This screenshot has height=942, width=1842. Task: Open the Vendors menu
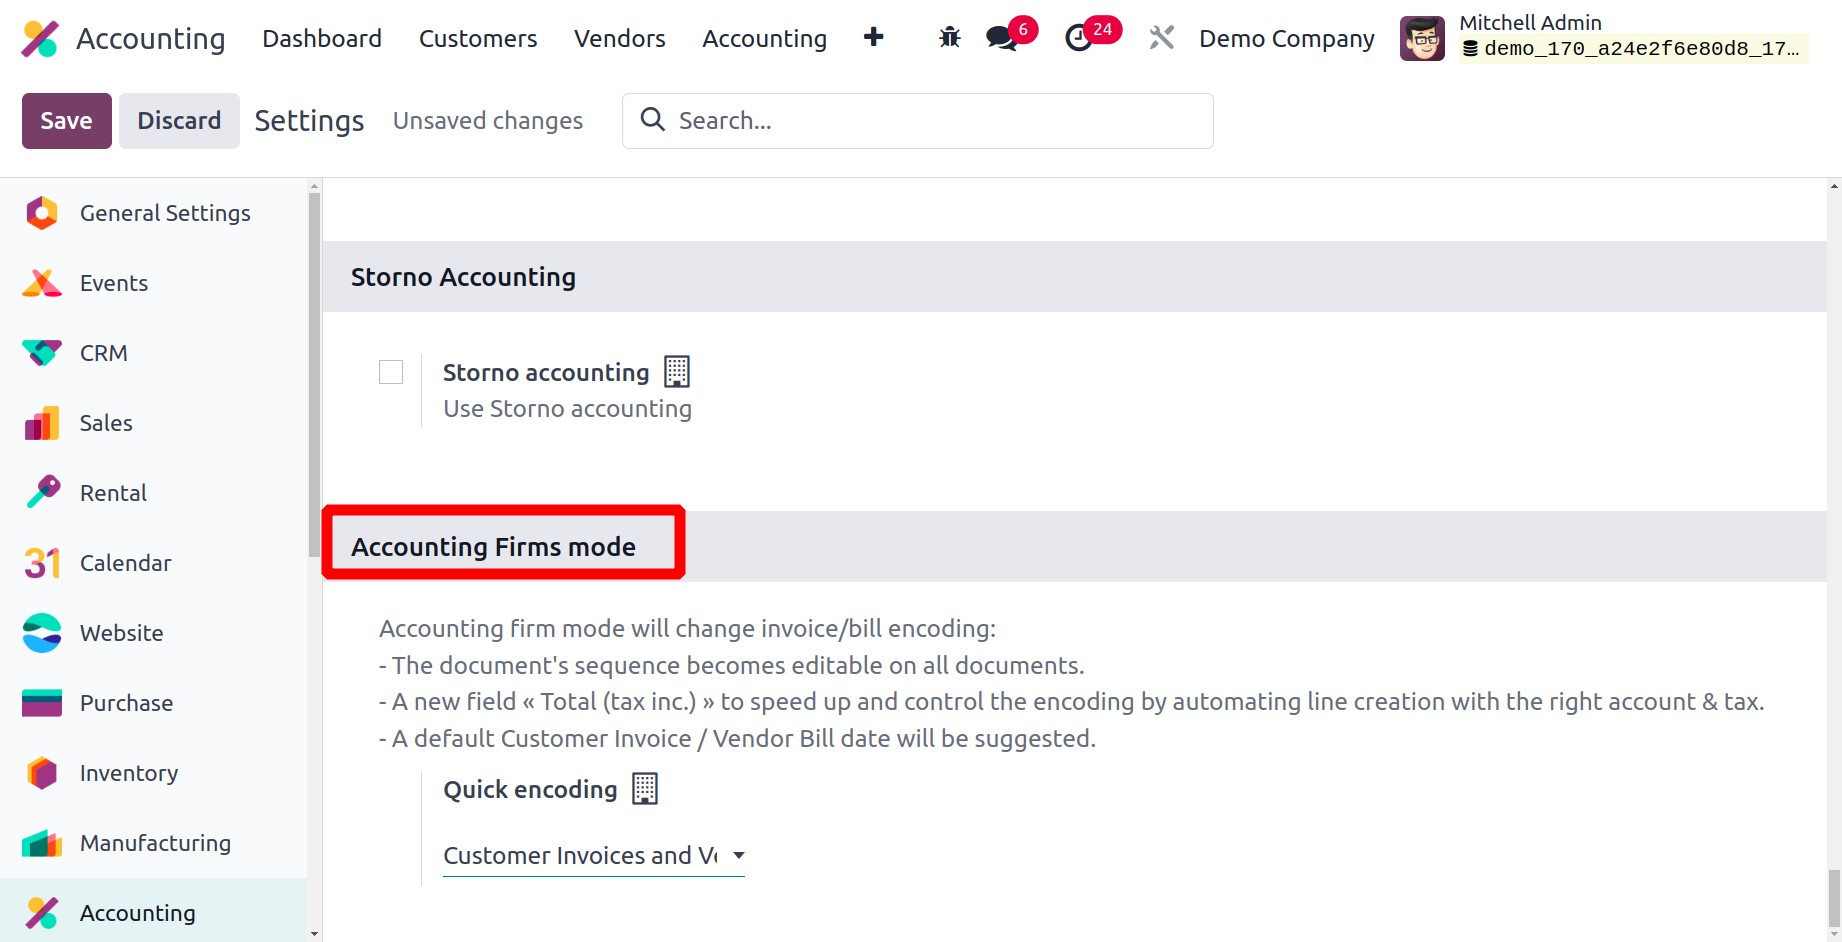click(619, 38)
